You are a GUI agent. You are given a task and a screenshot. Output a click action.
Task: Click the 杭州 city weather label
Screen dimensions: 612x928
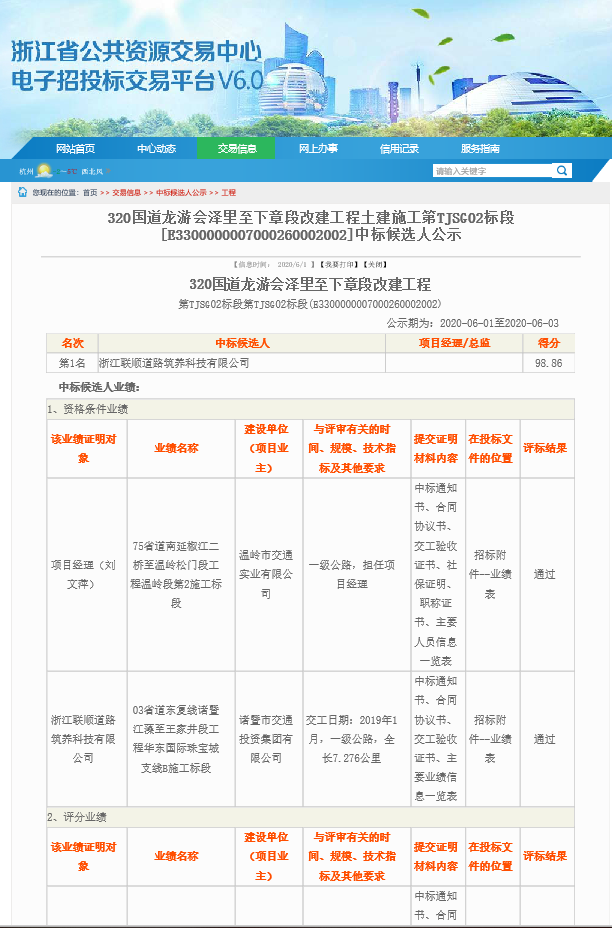pyautogui.click(x=26, y=171)
